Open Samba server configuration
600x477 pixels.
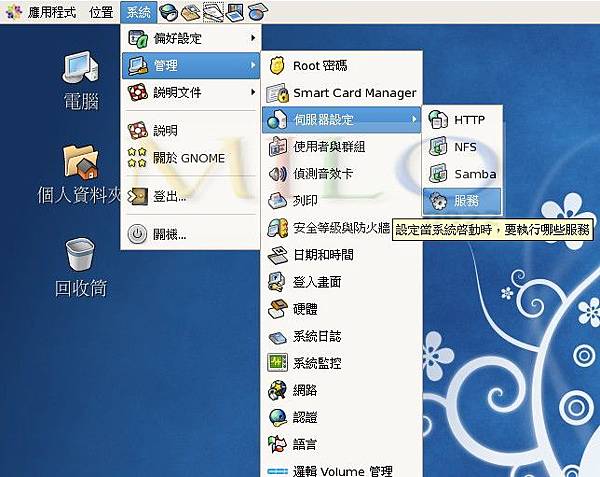click(x=462, y=174)
